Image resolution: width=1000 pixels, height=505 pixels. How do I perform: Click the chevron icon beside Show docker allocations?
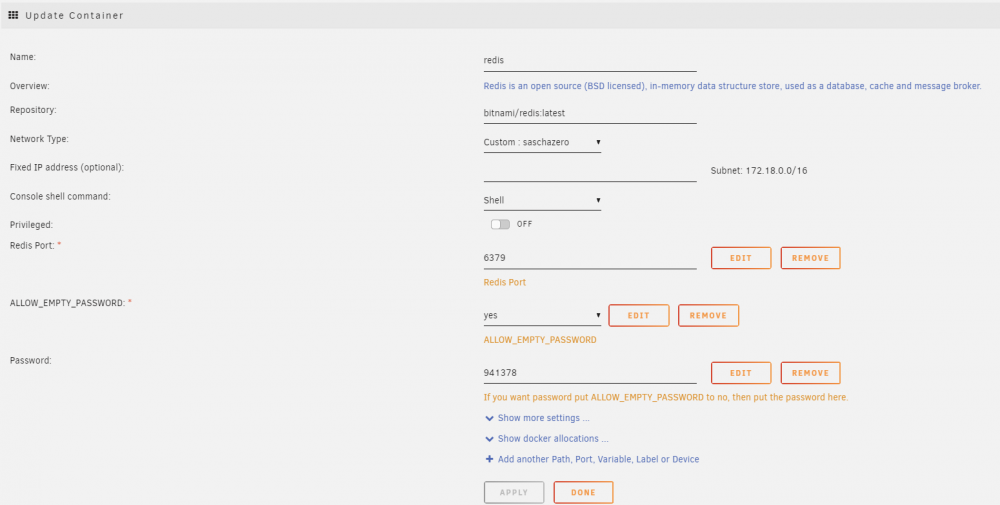489,439
